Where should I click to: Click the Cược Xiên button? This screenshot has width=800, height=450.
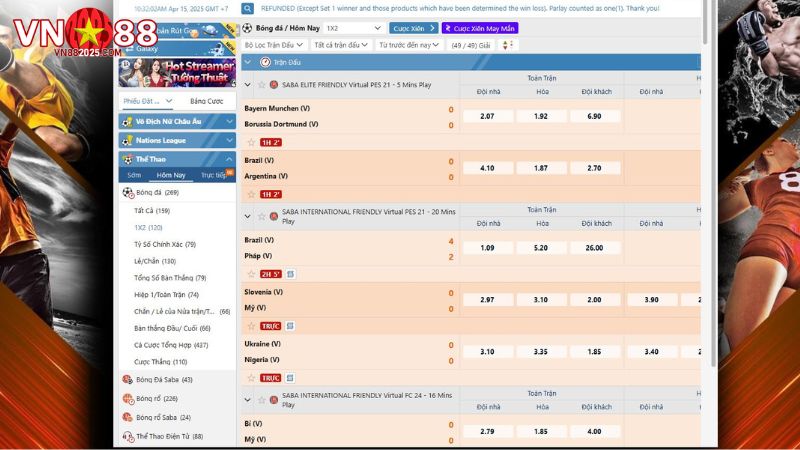[414, 28]
